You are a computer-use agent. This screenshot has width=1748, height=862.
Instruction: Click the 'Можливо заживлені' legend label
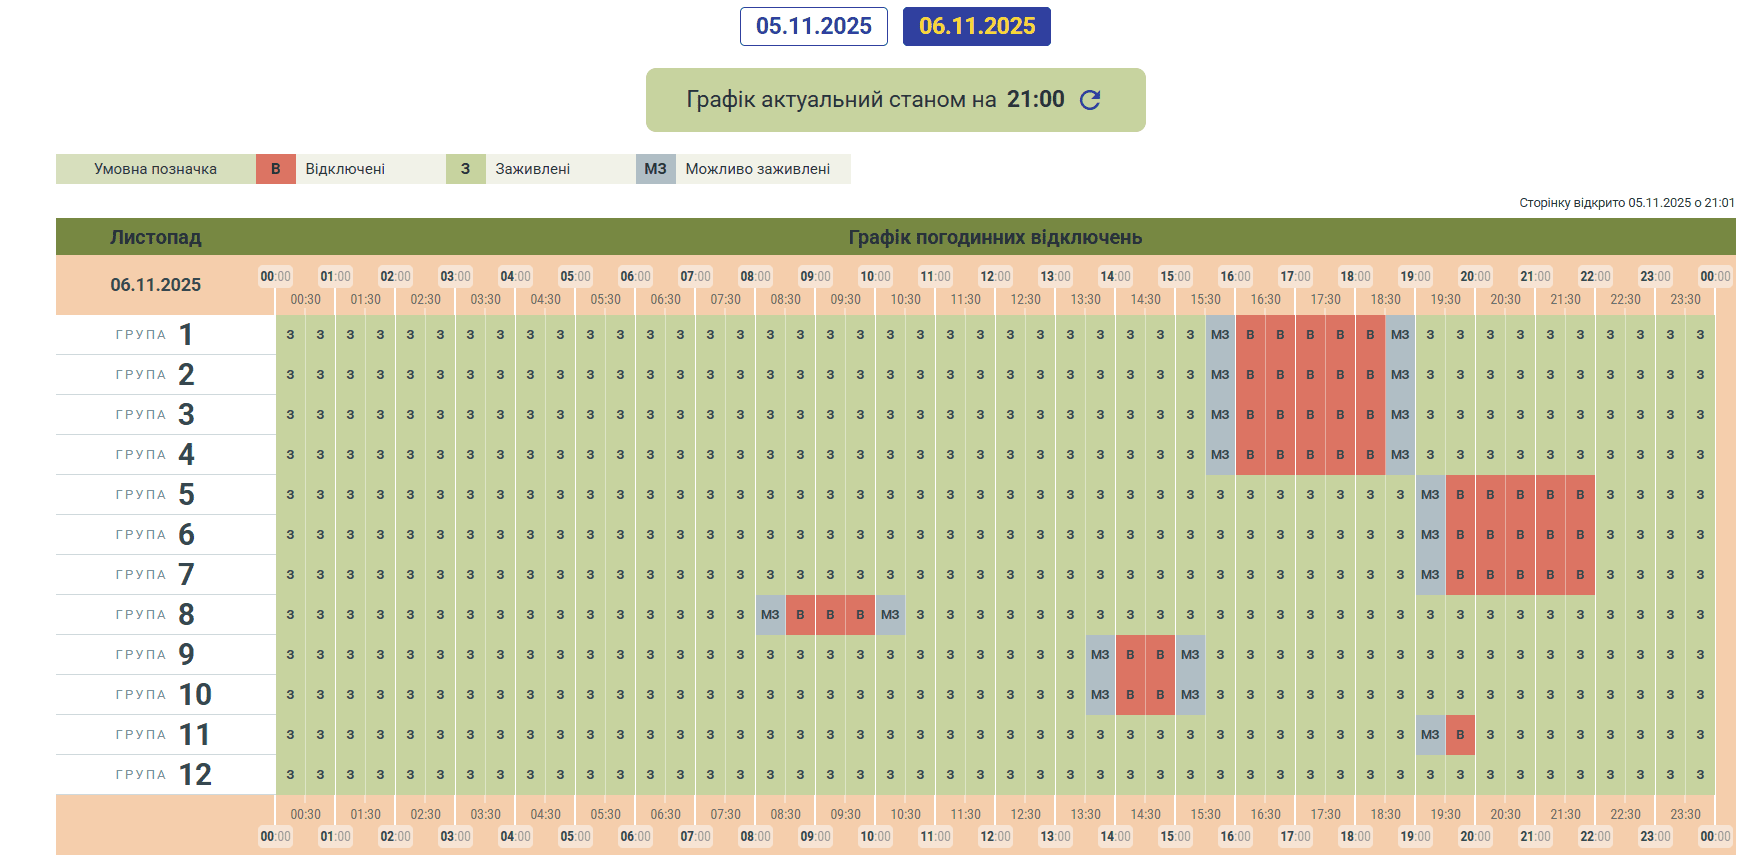[757, 169]
